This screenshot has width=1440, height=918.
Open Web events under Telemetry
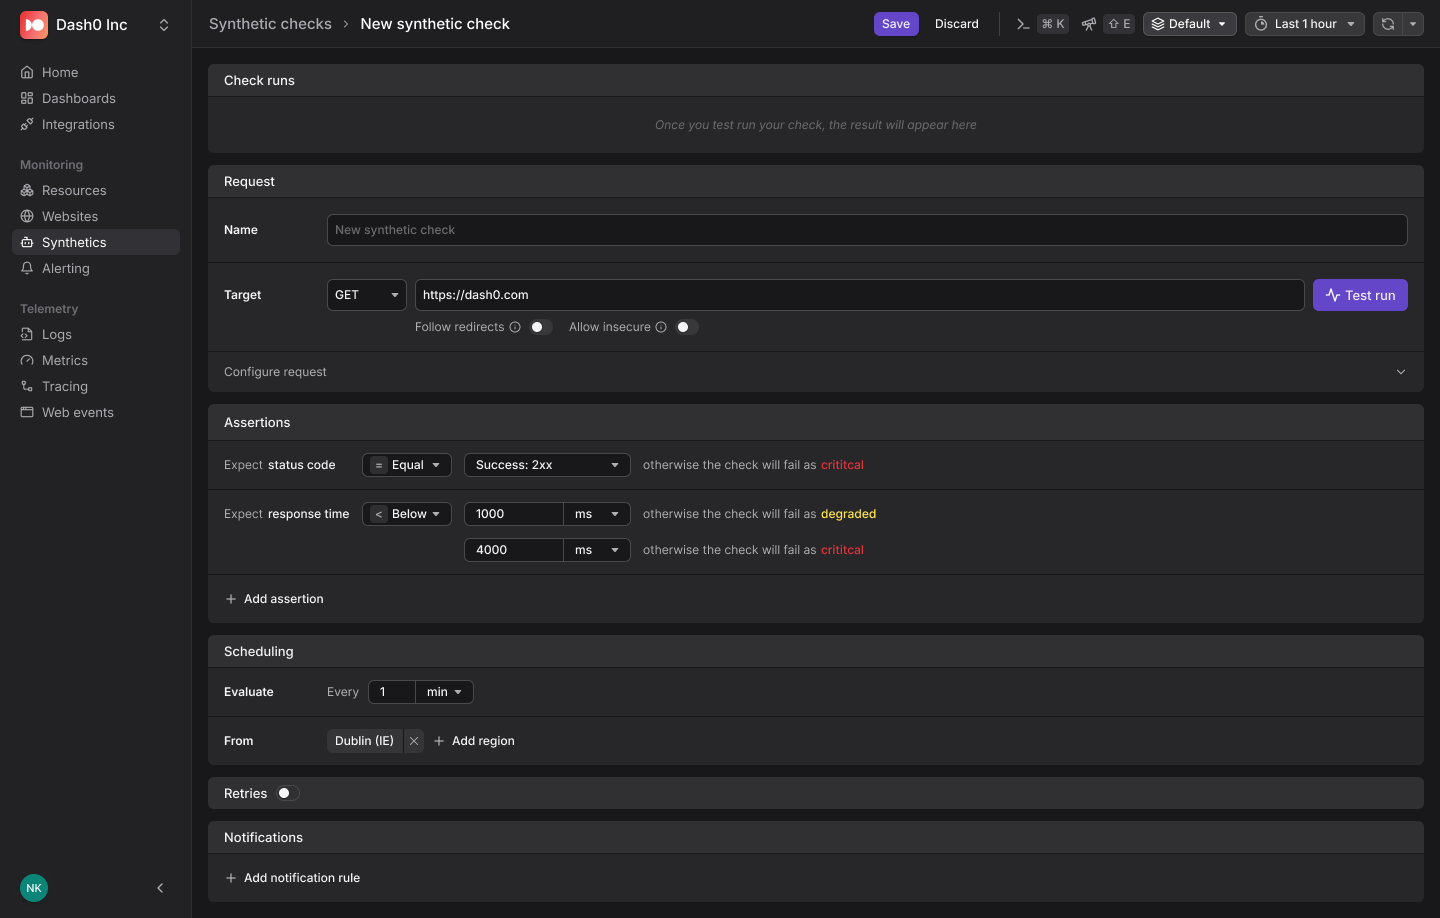point(96,412)
